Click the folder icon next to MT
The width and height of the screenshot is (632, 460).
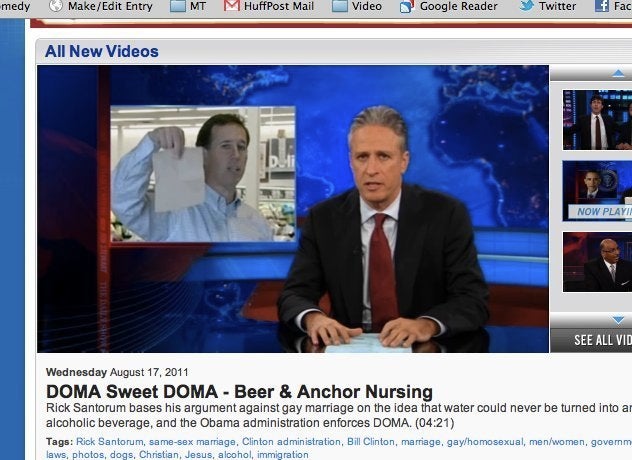178,6
